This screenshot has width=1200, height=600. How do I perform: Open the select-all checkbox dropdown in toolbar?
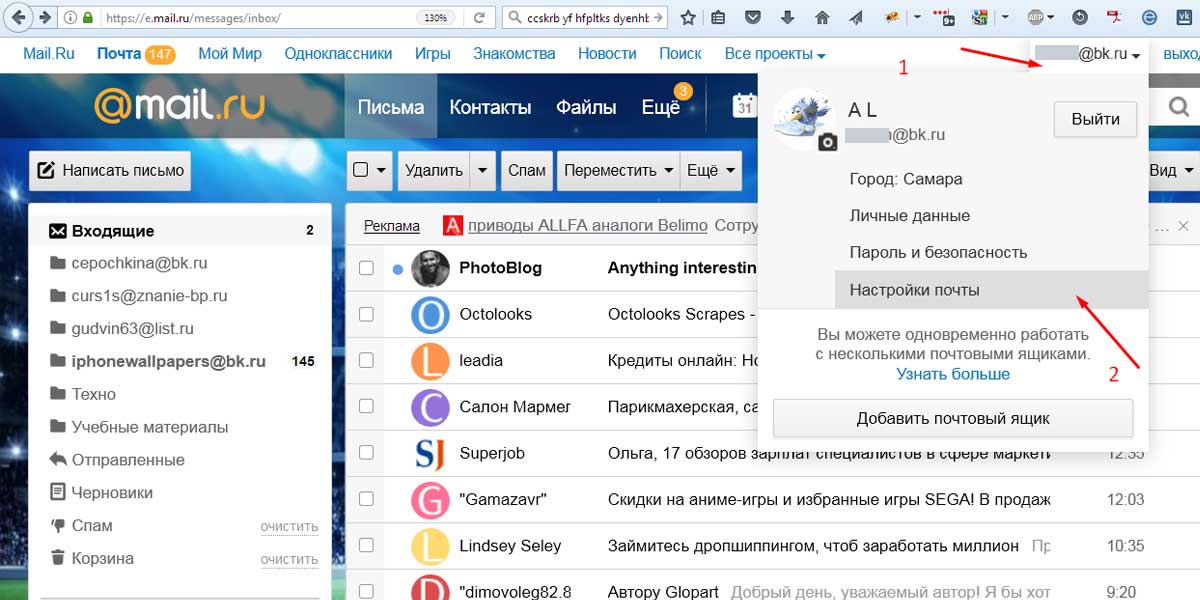click(370, 170)
